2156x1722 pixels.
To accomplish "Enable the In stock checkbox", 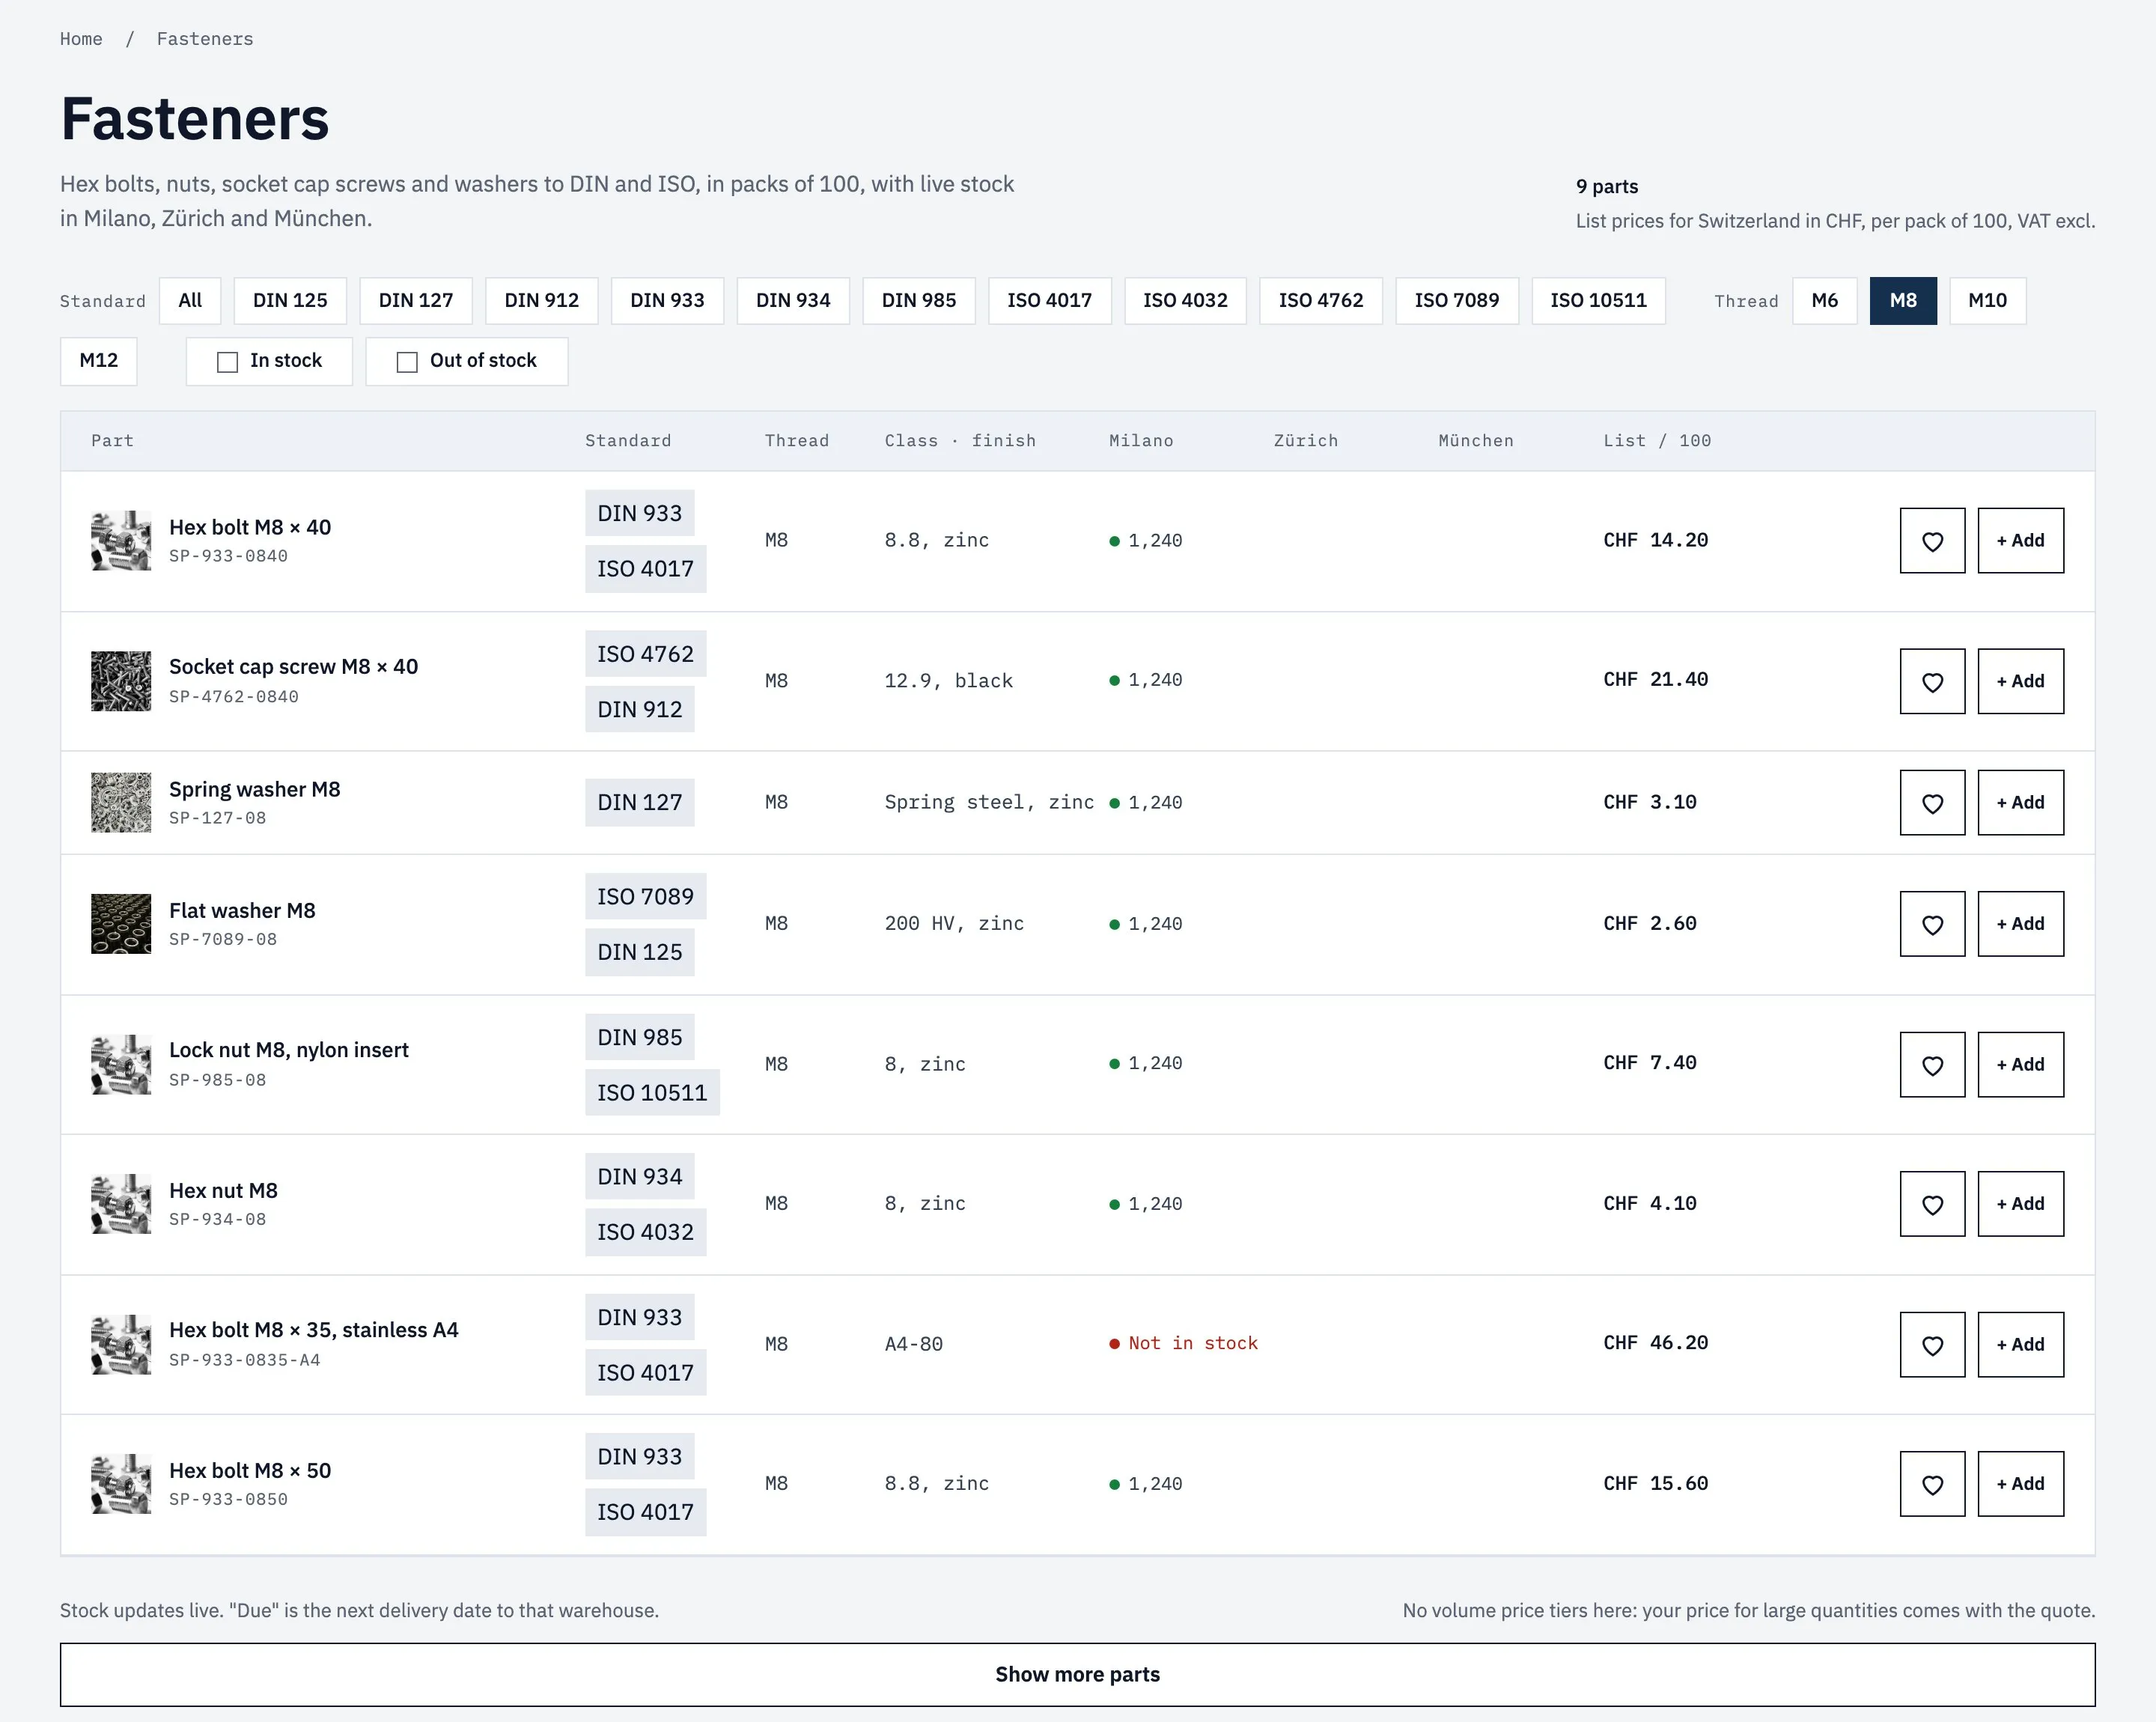I will point(228,362).
